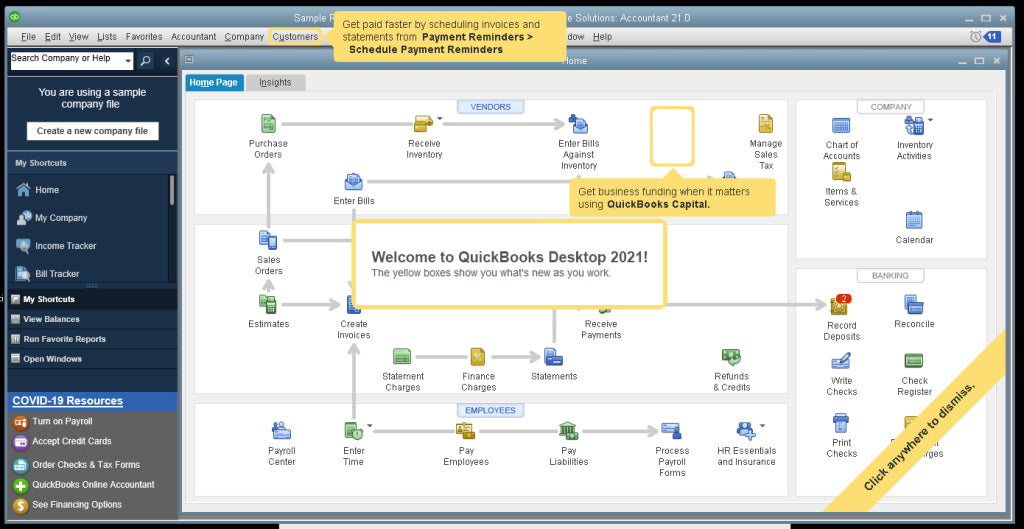The width and height of the screenshot is (1024, 529).
Task: Click See Financing Options
Action: [77, 505]
